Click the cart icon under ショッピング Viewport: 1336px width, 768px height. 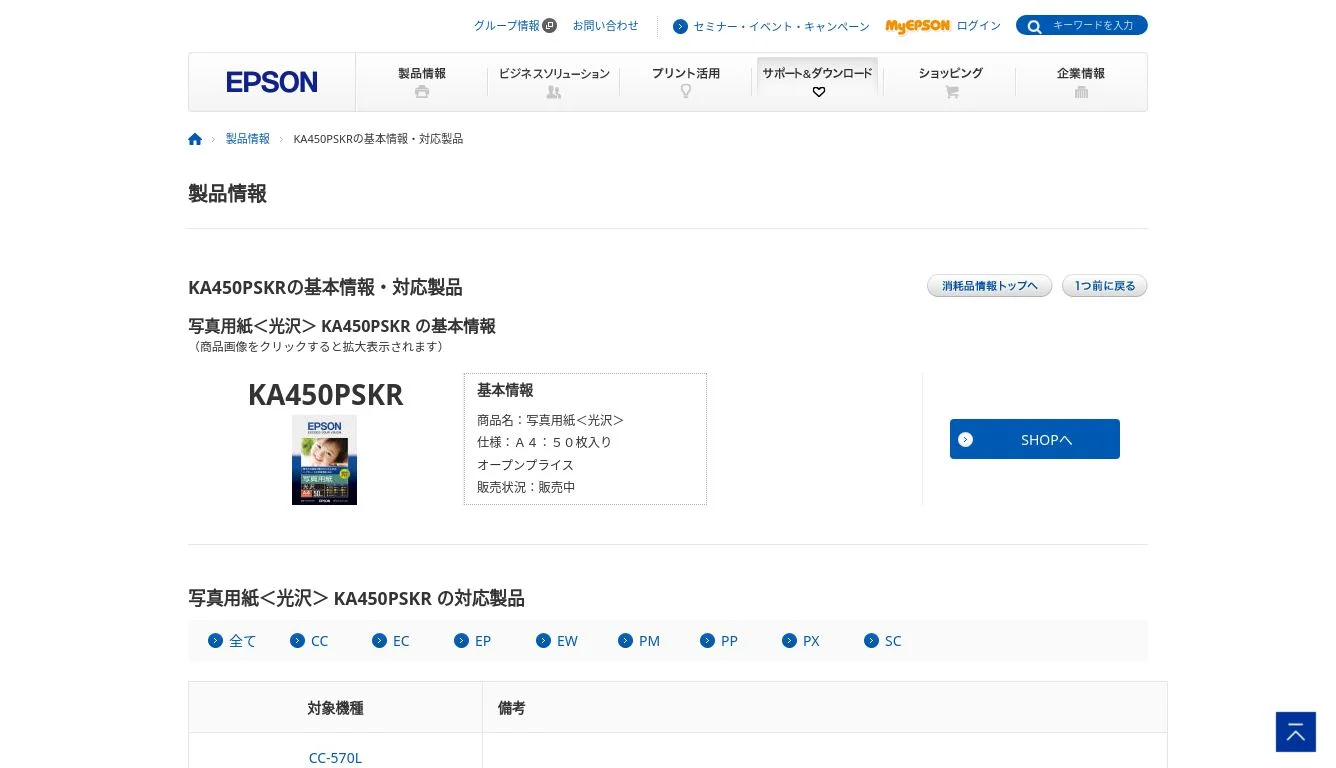click(951, 92)
